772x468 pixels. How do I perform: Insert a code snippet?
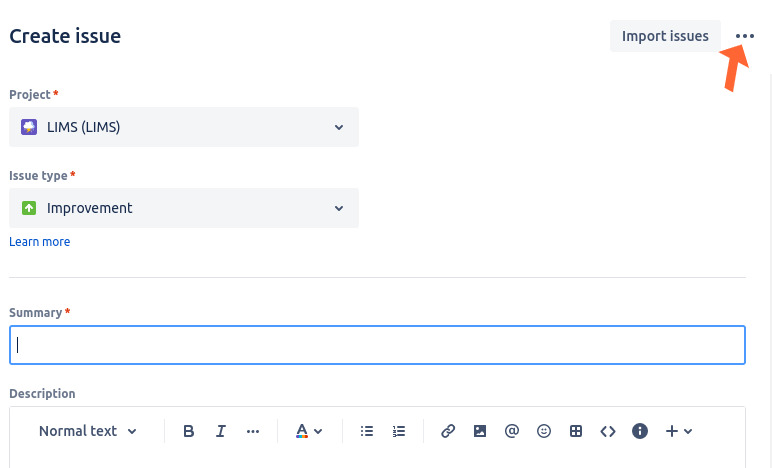tap(608, 431)
